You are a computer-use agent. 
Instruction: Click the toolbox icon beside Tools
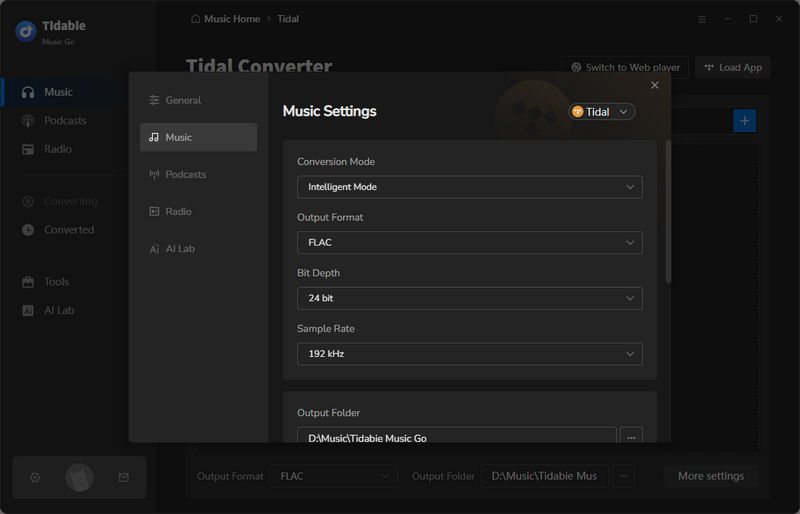[x=28, y=282]
